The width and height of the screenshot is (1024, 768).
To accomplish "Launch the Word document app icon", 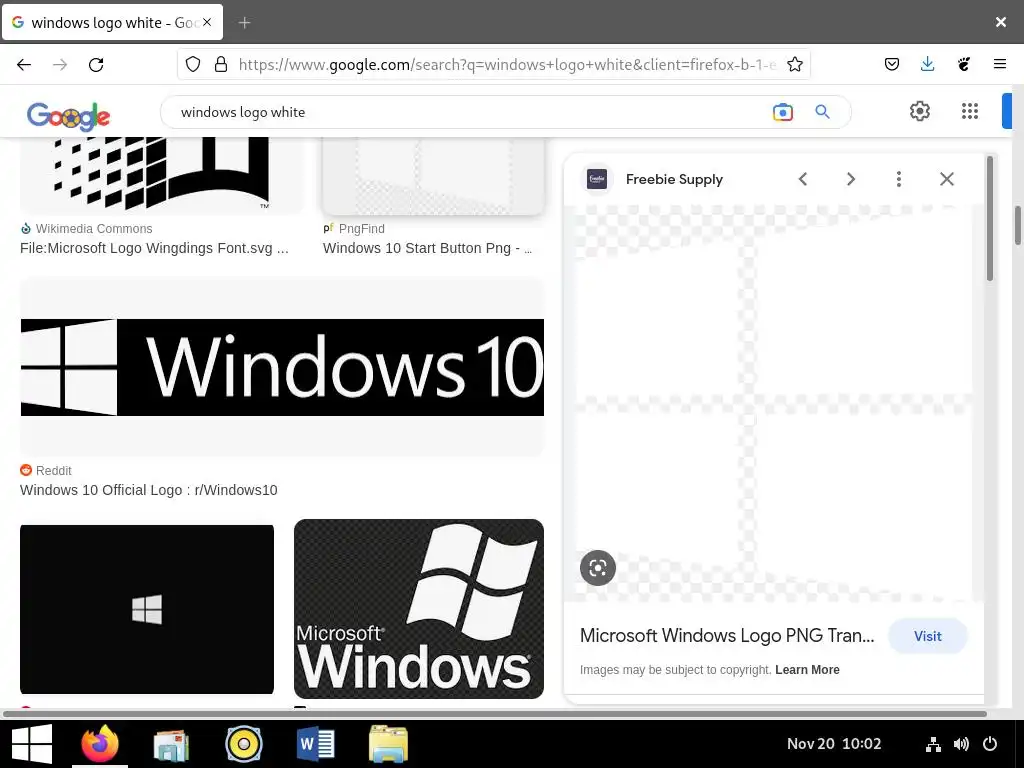I will (315, 744).
